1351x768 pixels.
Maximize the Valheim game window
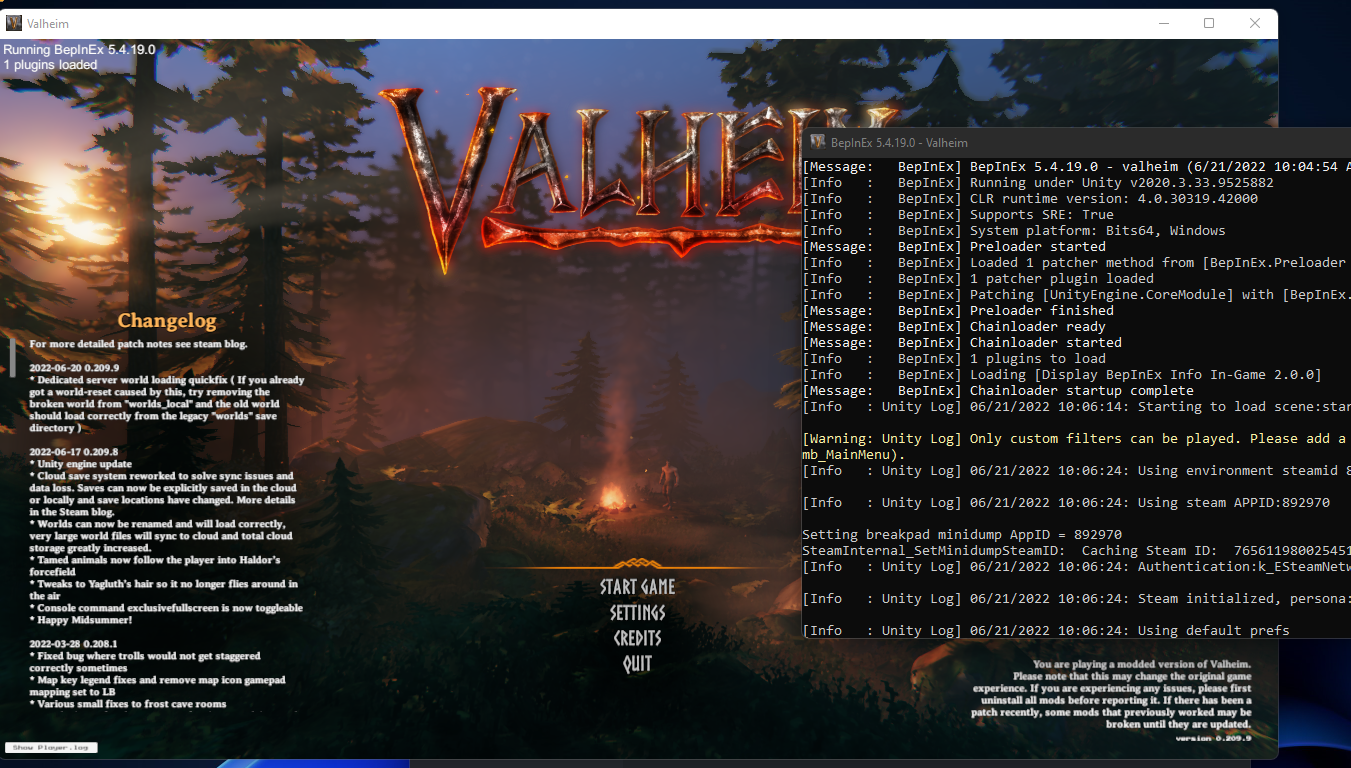(1208, 22)
